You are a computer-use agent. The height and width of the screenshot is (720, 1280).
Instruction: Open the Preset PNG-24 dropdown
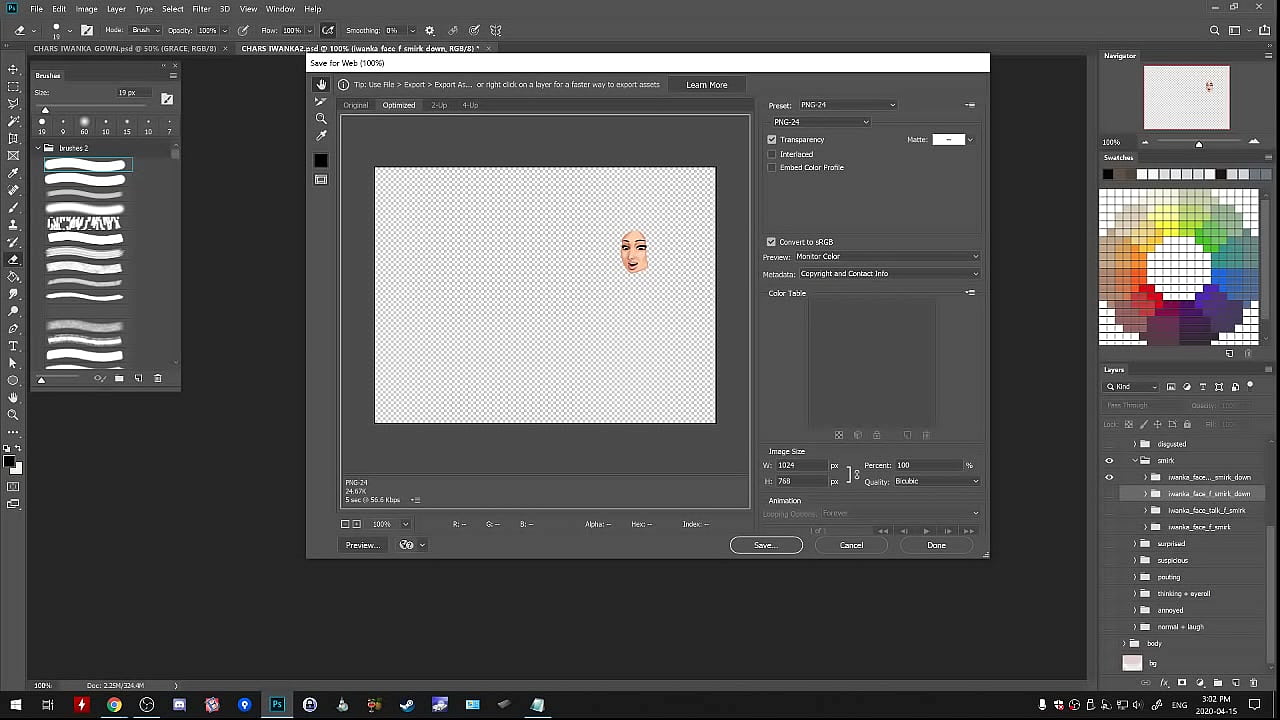tap(847, 105)
